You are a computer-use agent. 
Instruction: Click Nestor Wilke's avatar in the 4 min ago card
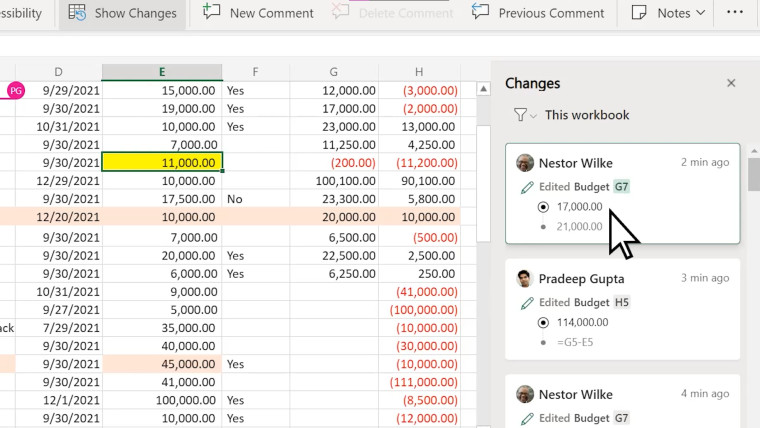[x=525, y=394]
